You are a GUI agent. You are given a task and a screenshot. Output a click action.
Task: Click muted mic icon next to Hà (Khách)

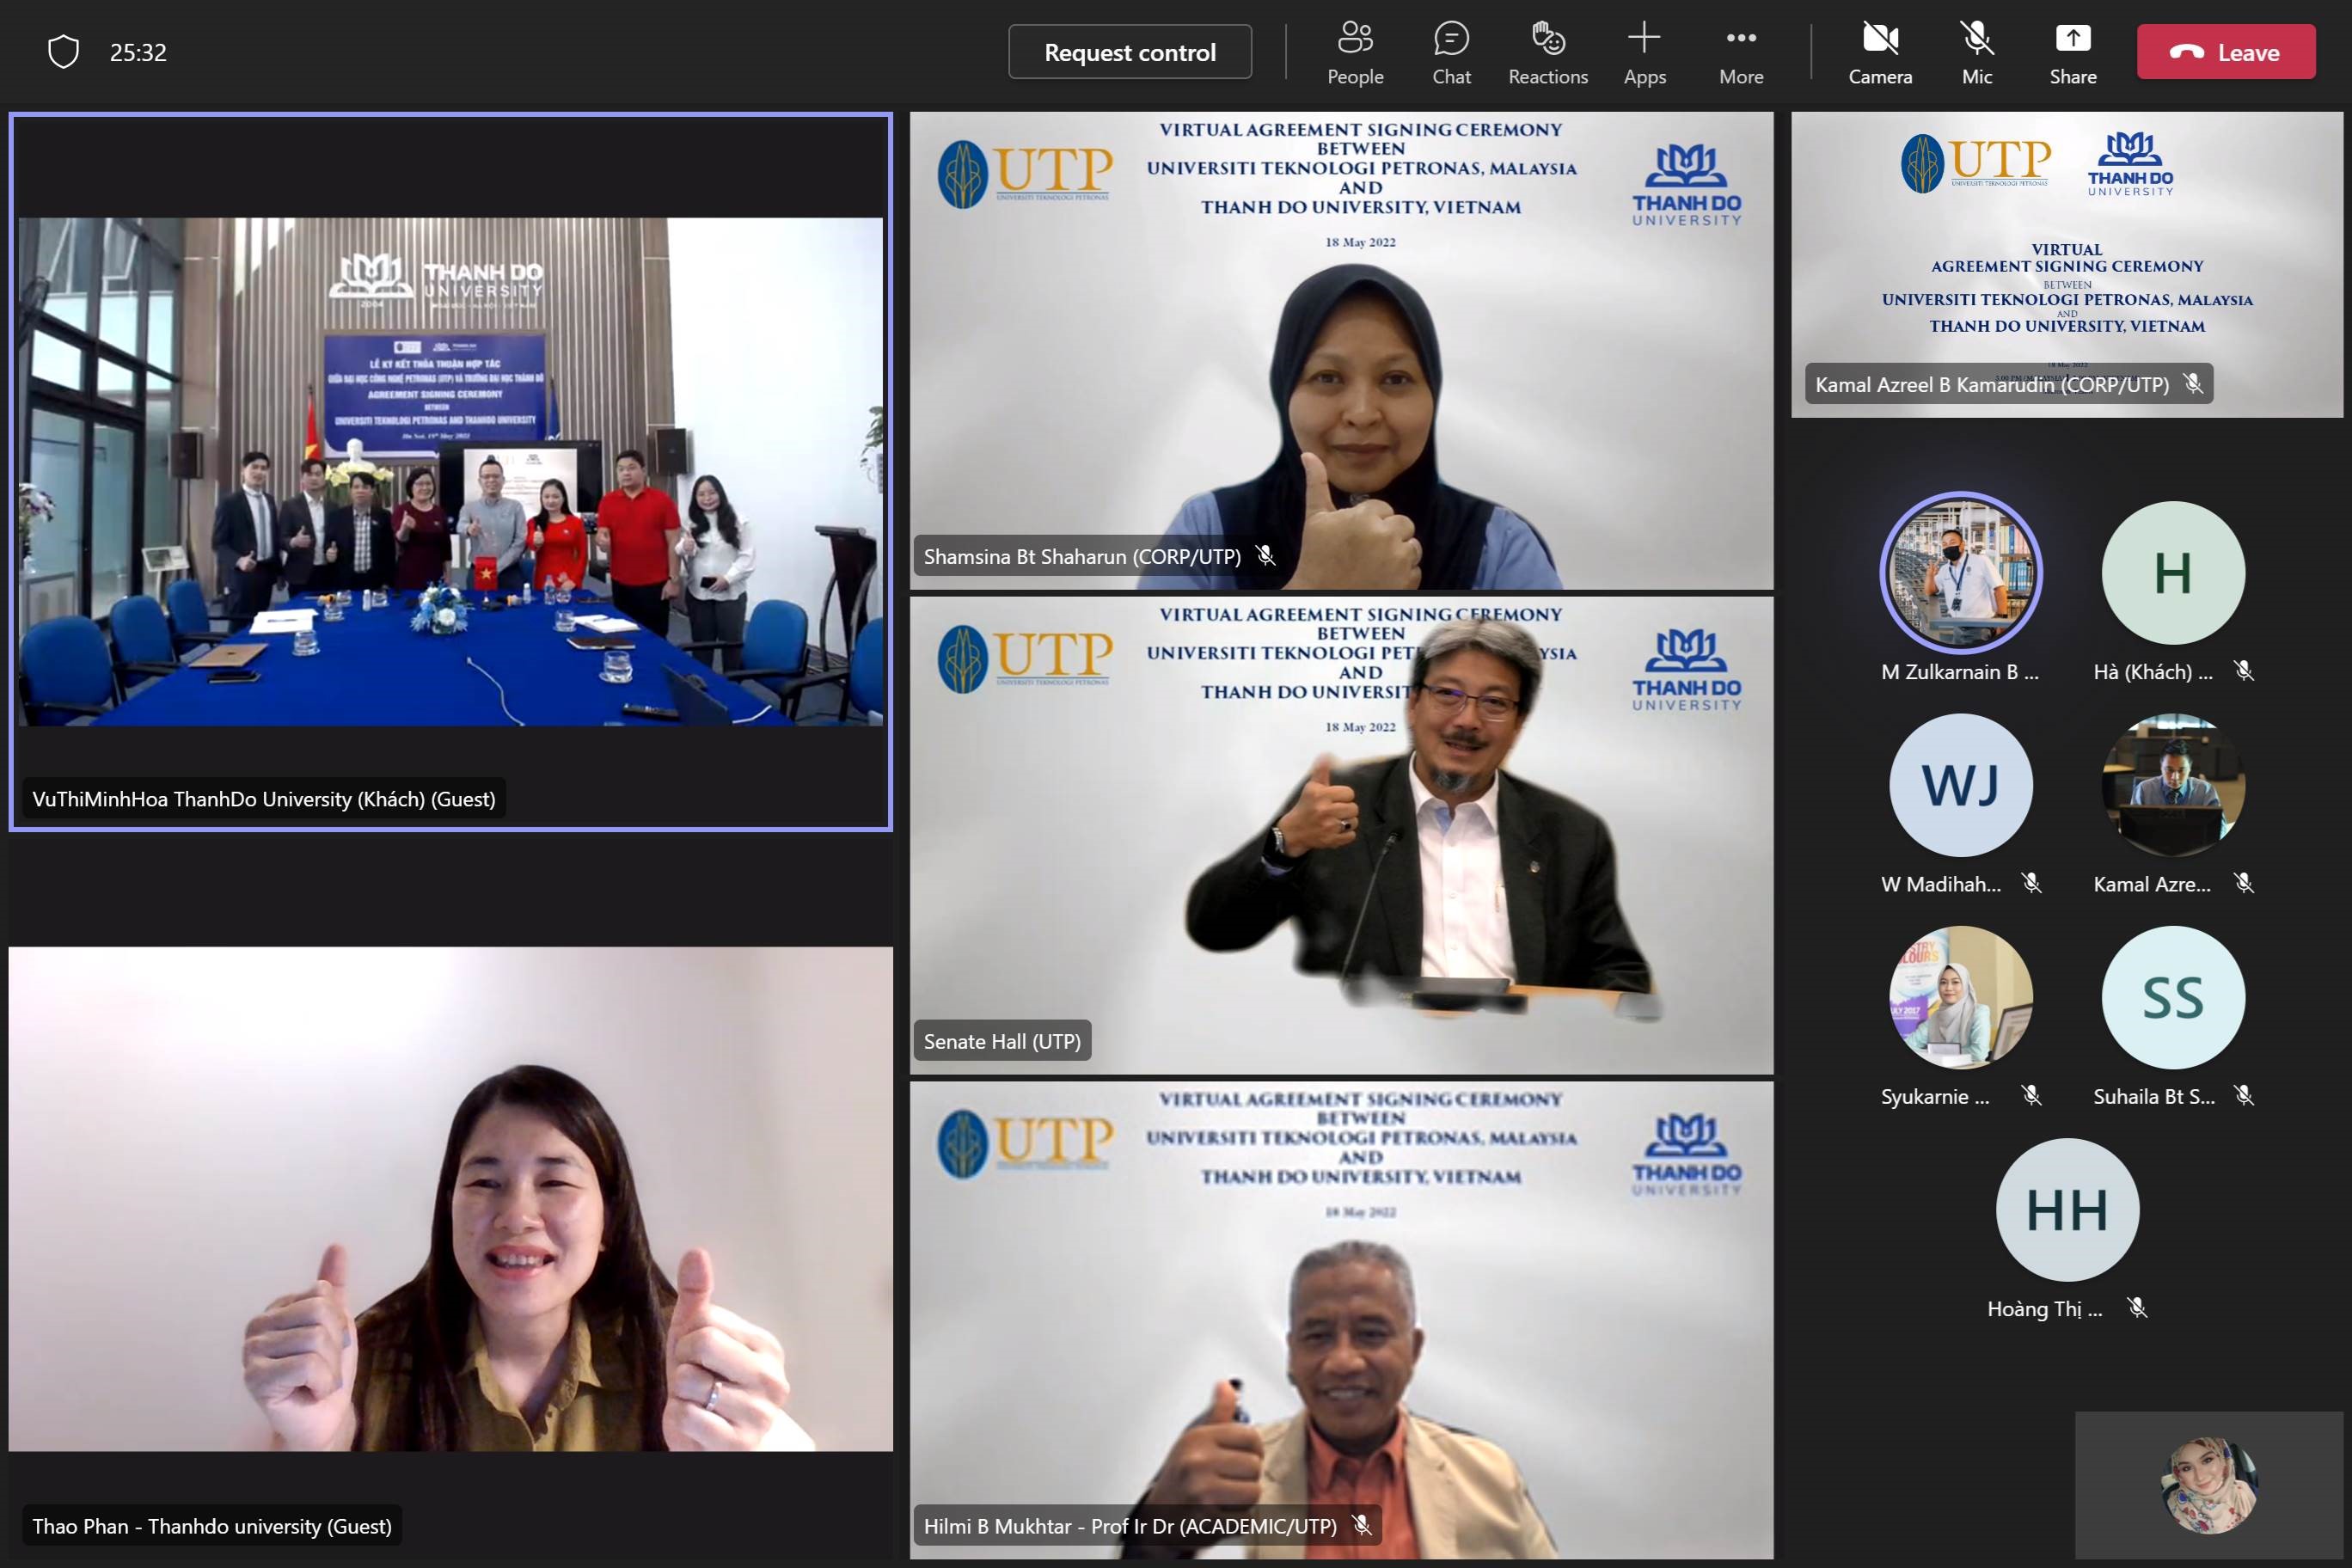(x=2244, y=671)
